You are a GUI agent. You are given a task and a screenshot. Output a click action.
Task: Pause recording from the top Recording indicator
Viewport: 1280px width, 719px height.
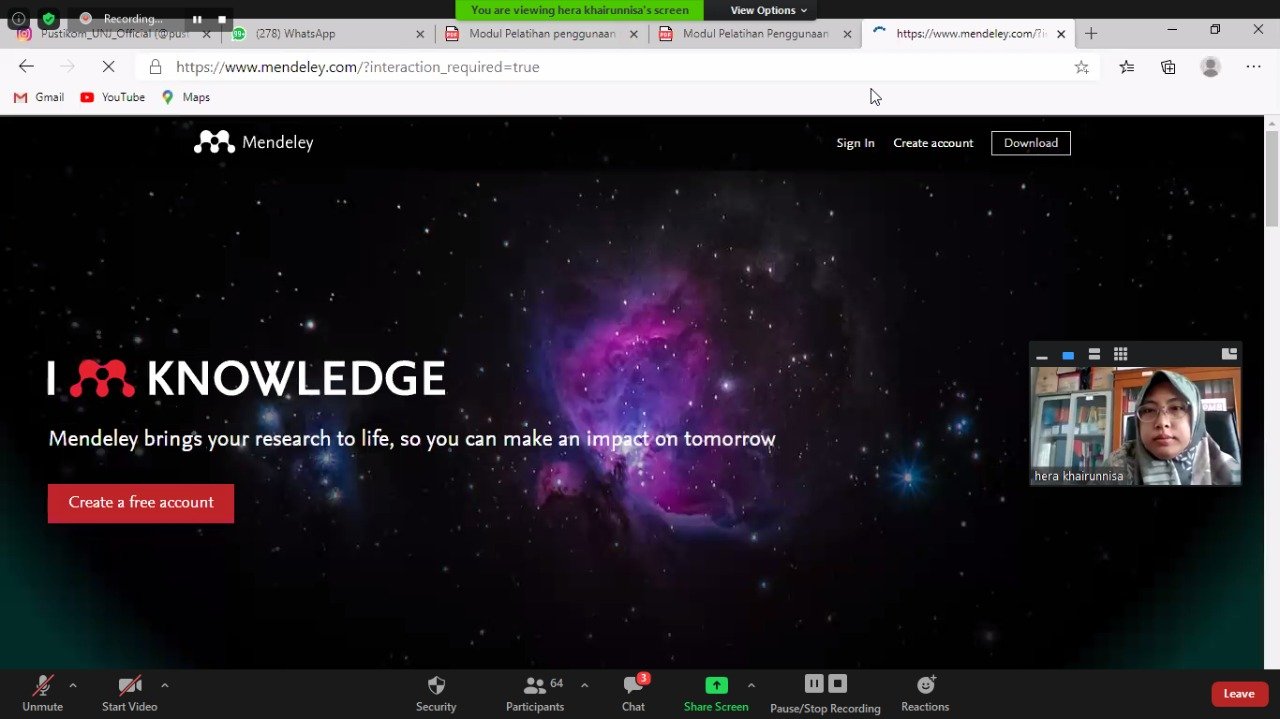point(197,19)
